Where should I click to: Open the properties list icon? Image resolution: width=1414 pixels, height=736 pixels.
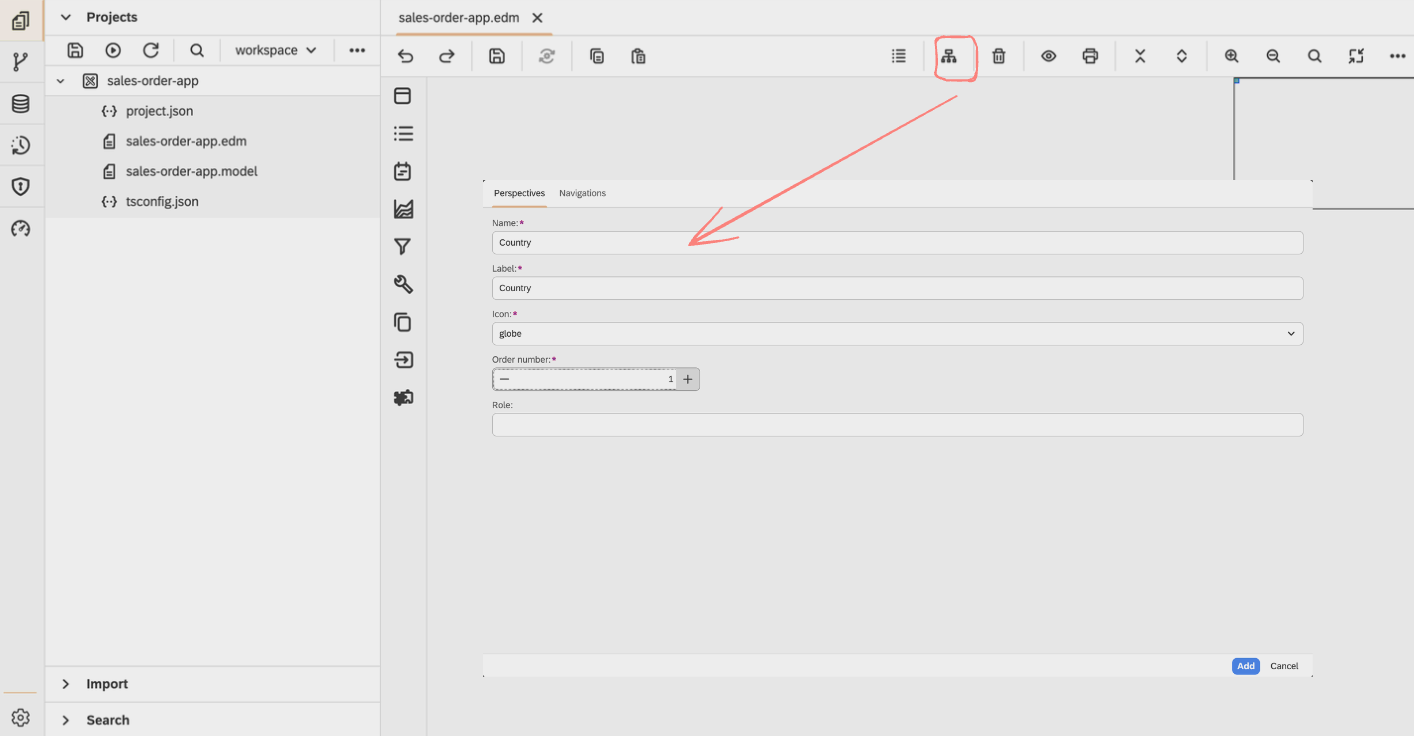click(x=899, y=56)
